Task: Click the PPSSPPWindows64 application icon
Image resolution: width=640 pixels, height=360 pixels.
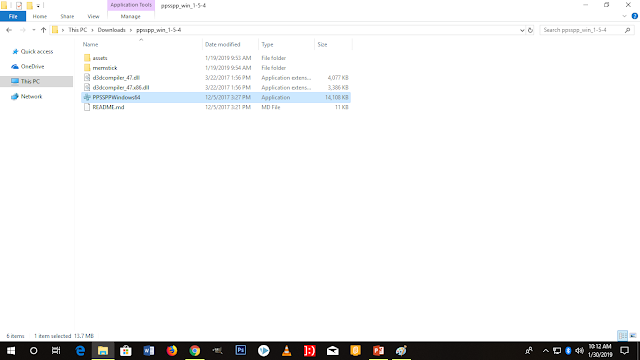Action: (x=87, y=97)
